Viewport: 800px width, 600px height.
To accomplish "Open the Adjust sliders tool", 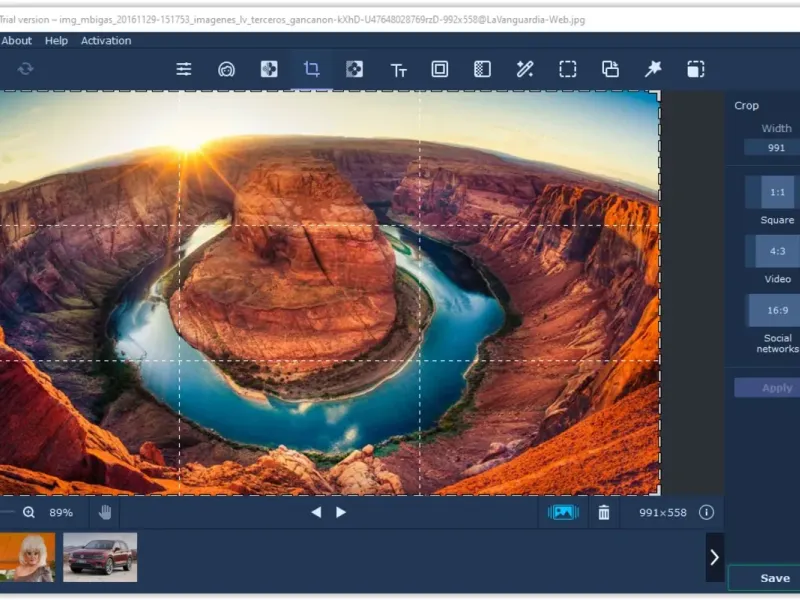I will (184, 69).
